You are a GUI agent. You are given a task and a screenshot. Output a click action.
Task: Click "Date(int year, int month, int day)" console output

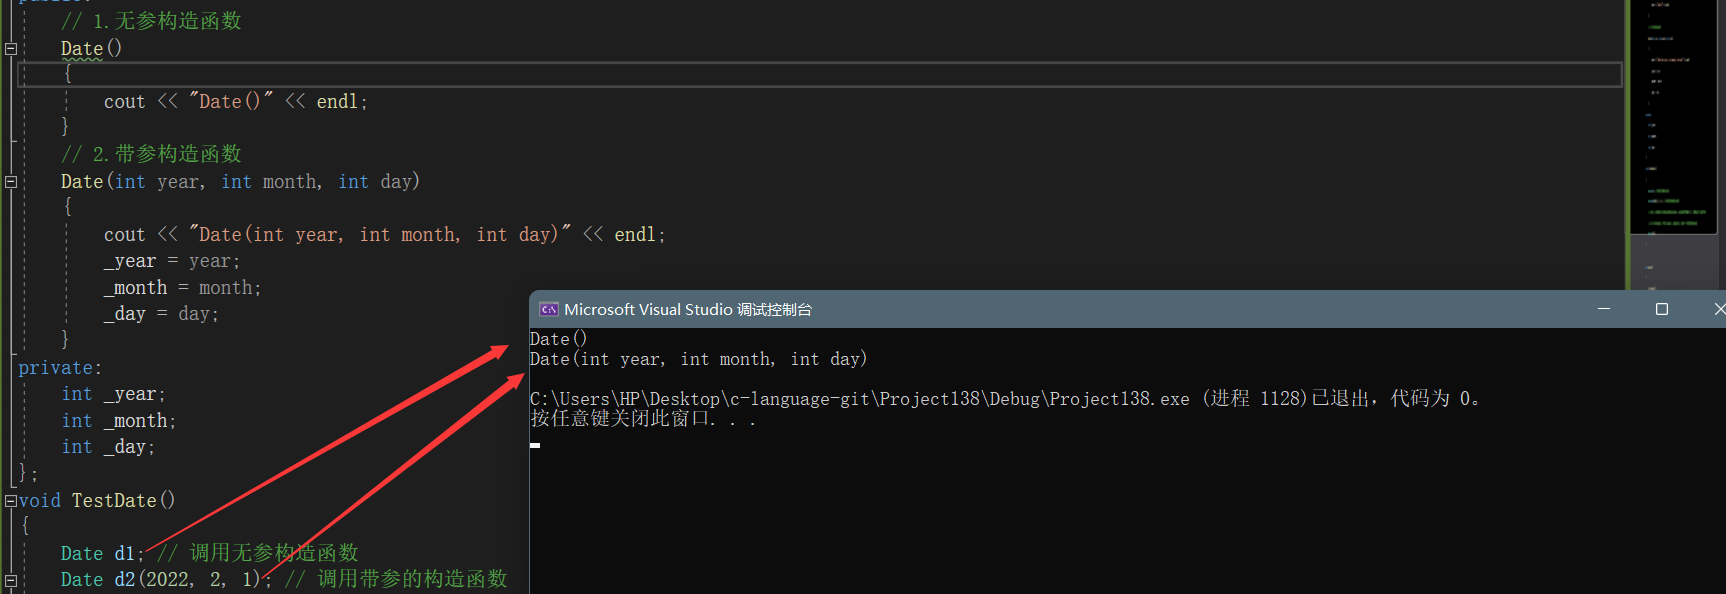698,359
